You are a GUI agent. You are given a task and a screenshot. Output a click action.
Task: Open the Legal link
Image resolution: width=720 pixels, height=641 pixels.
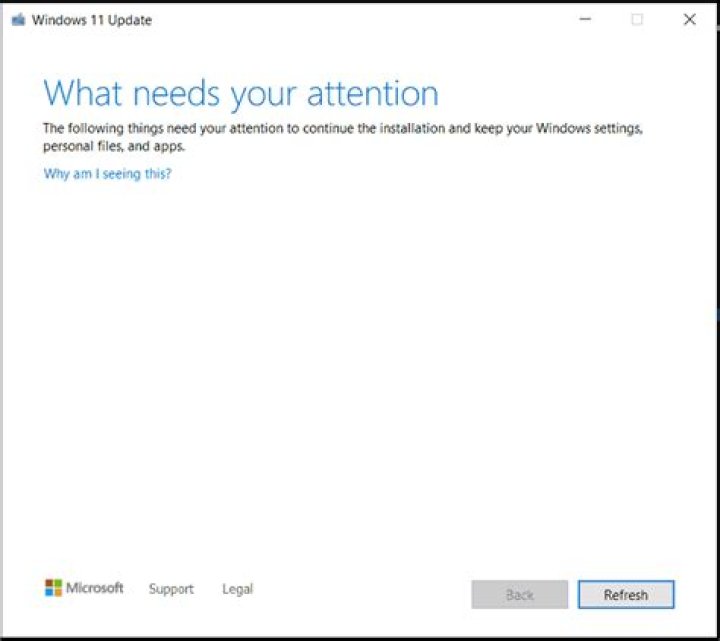point(237,589)
